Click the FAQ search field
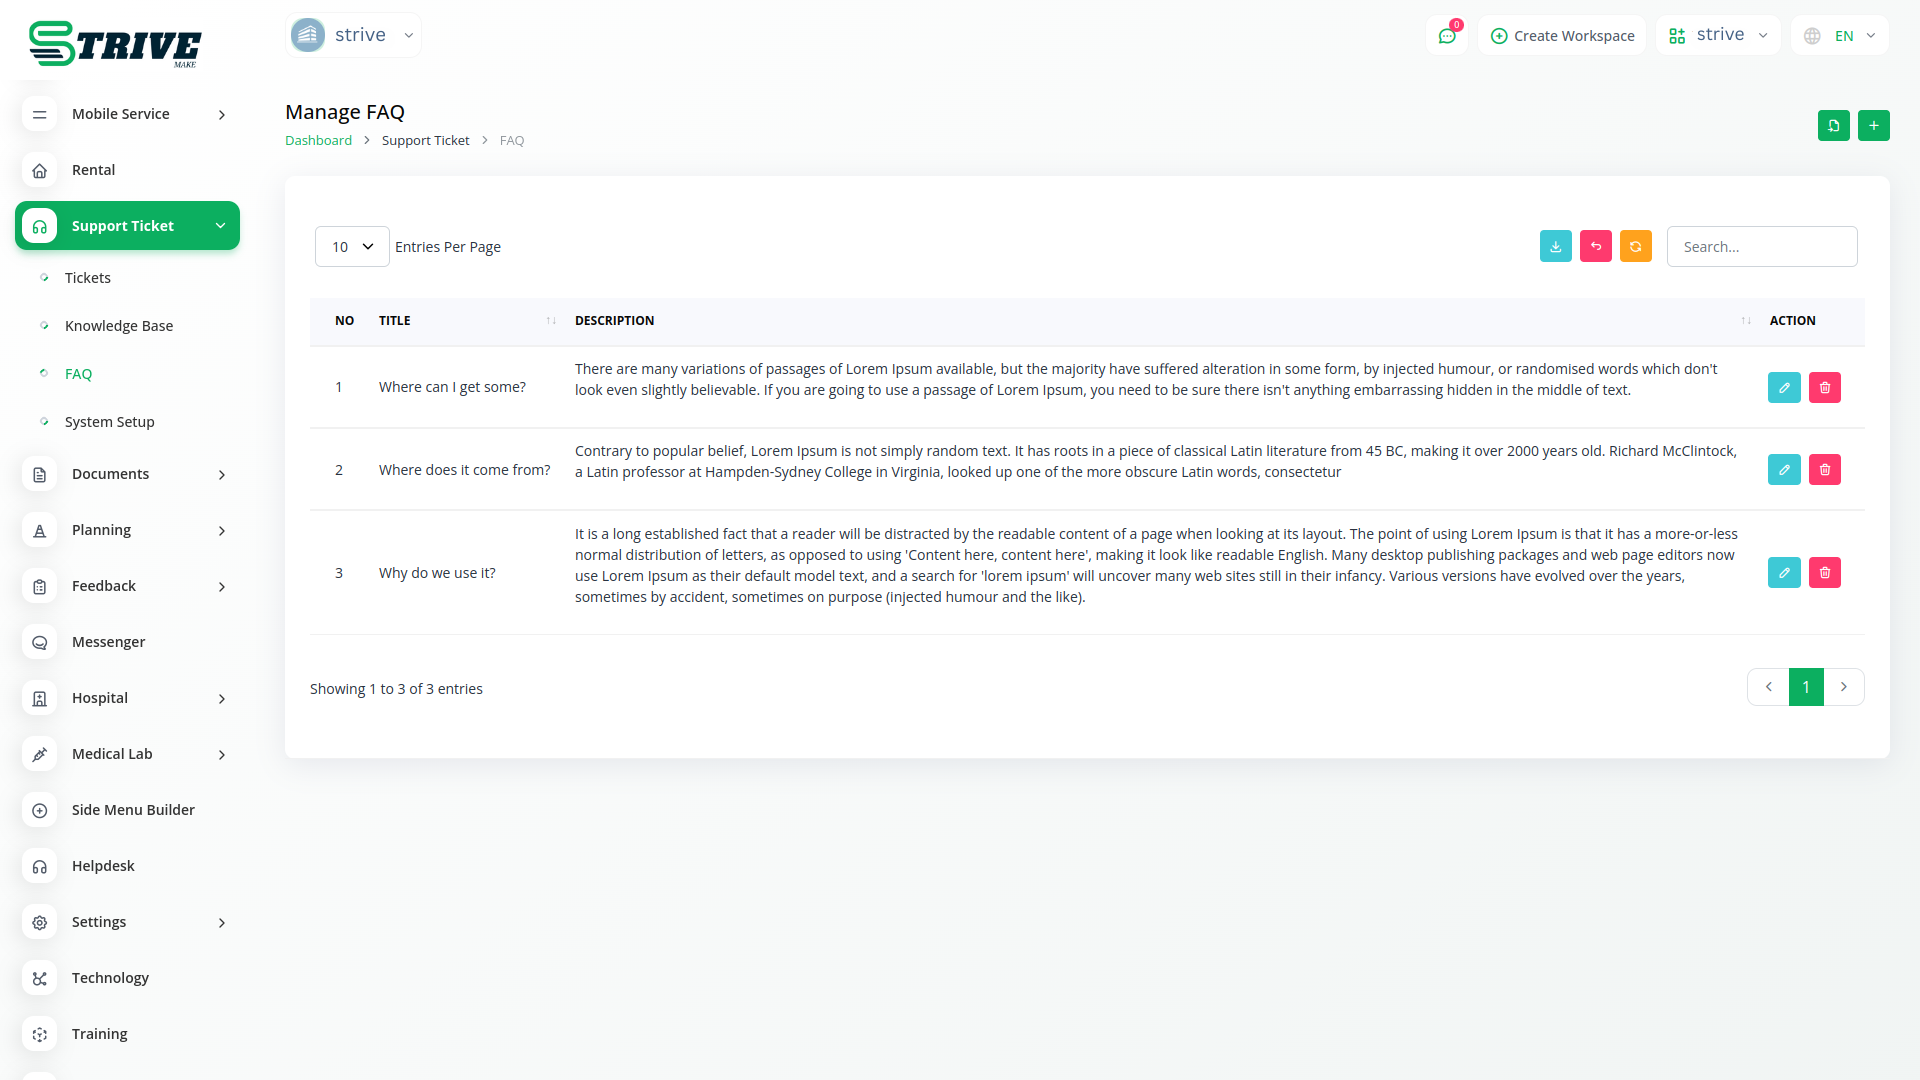This screenshot has width=1920, height=1080. coord(1761,246)
